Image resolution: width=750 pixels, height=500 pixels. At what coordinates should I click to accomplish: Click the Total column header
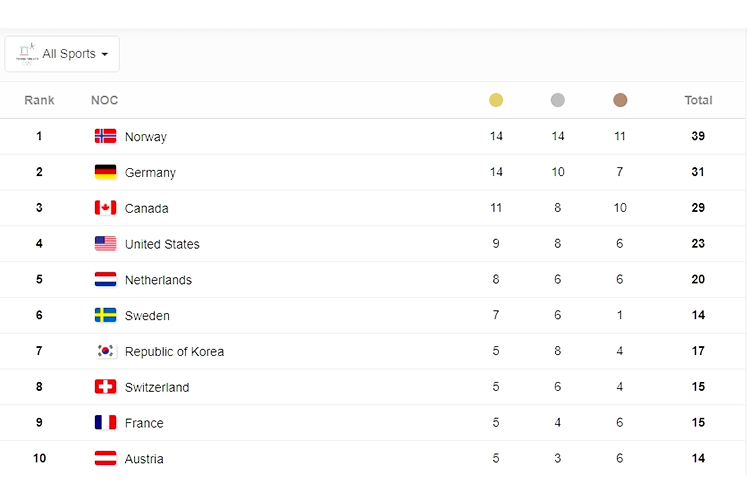pyautogui.click(x=698, y=100)
